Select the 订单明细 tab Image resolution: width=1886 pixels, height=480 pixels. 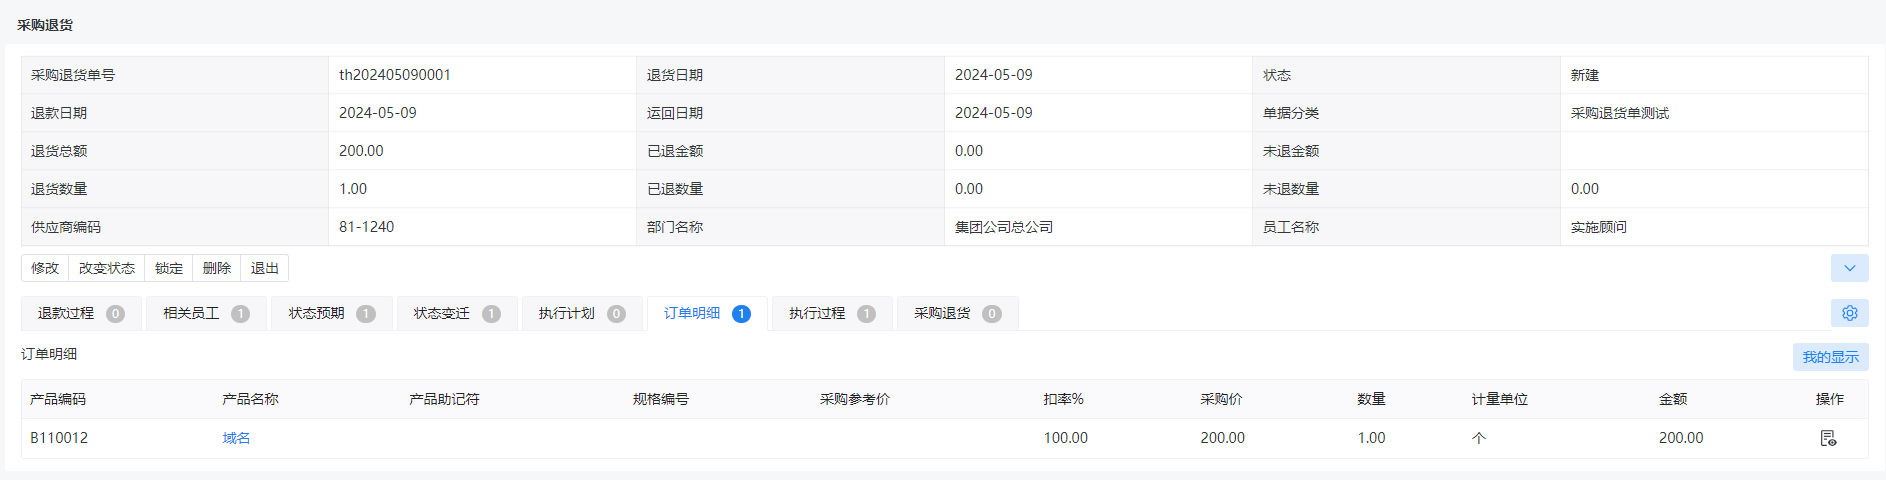[x=707, y=314]
